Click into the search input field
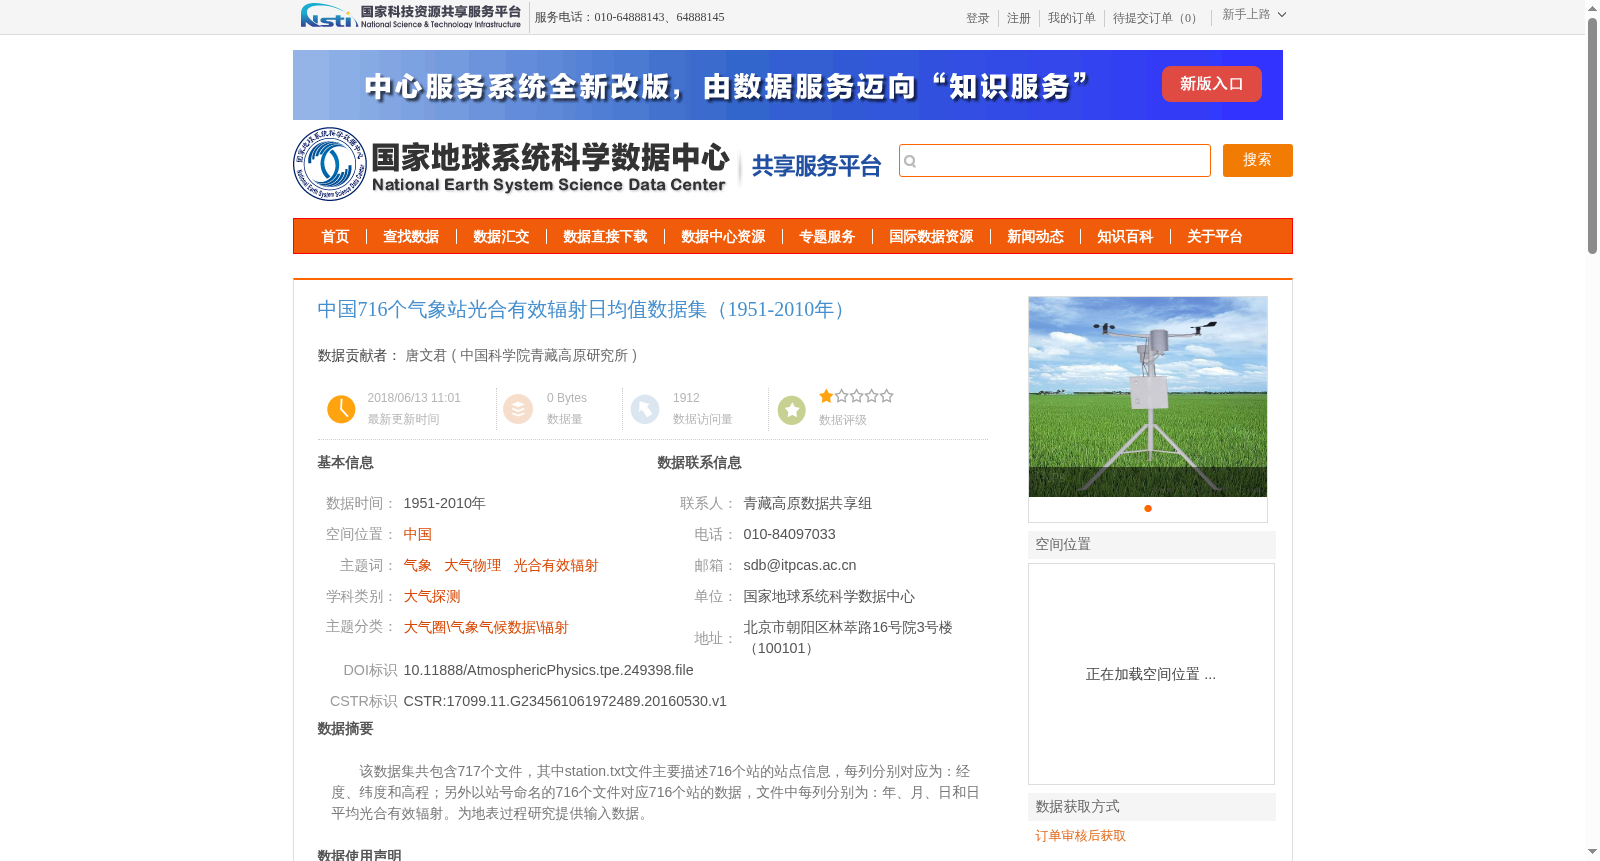 [1055, 161]
